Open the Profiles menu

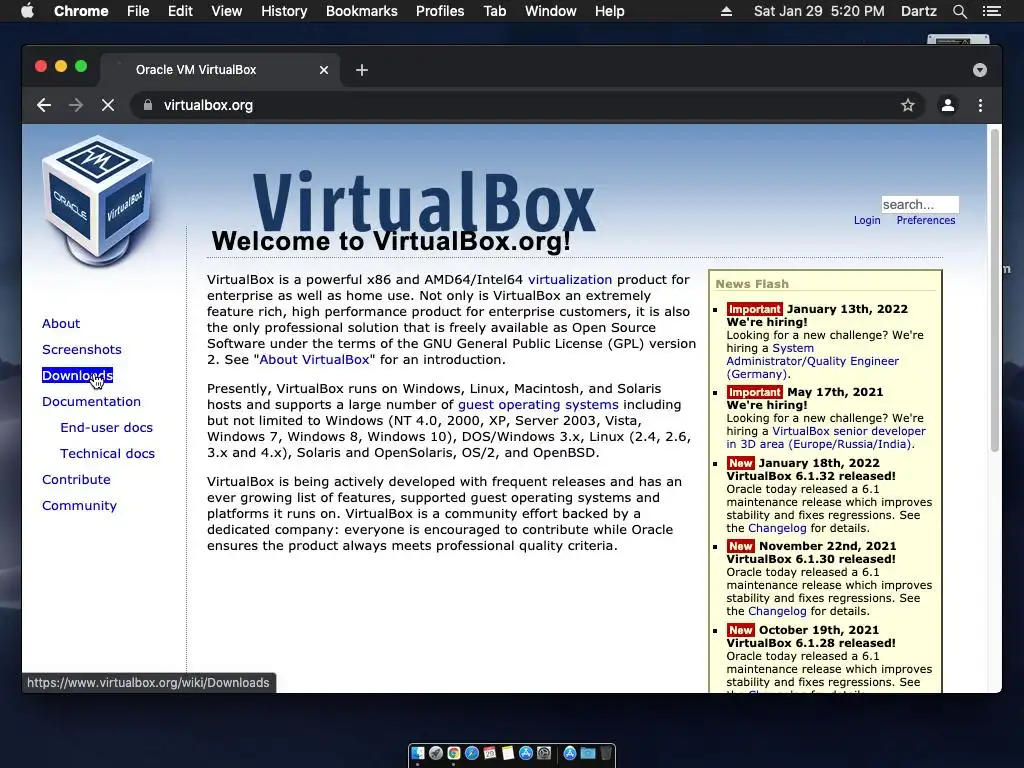(440, 11)
